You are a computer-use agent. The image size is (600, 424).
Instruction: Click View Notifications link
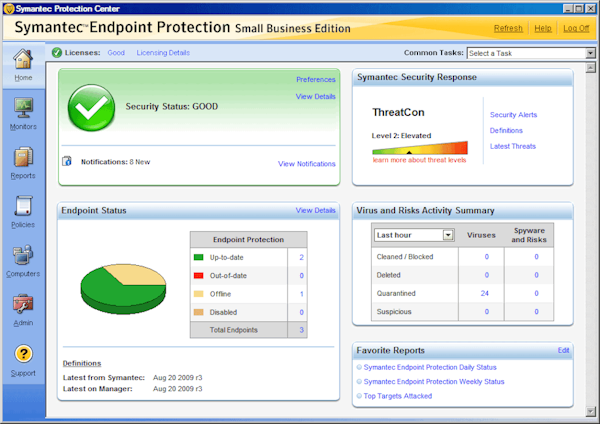coord(306,164)
